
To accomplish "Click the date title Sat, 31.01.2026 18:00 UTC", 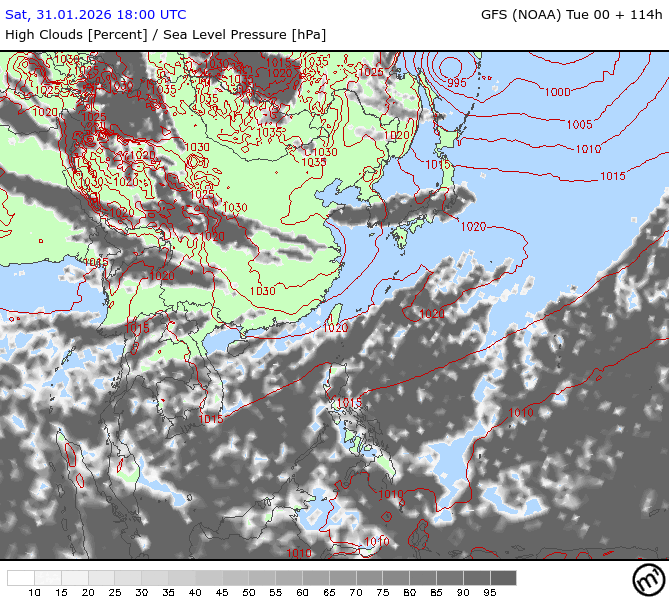I will 96,15.
